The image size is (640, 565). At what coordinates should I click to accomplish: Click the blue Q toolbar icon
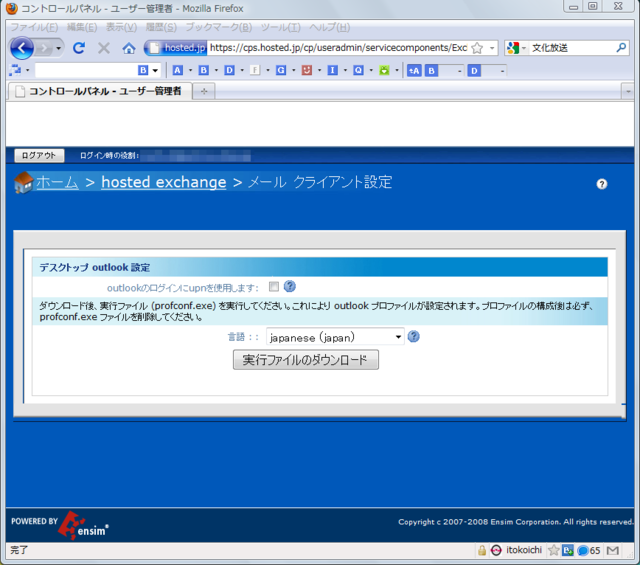(x=358, y=70)
